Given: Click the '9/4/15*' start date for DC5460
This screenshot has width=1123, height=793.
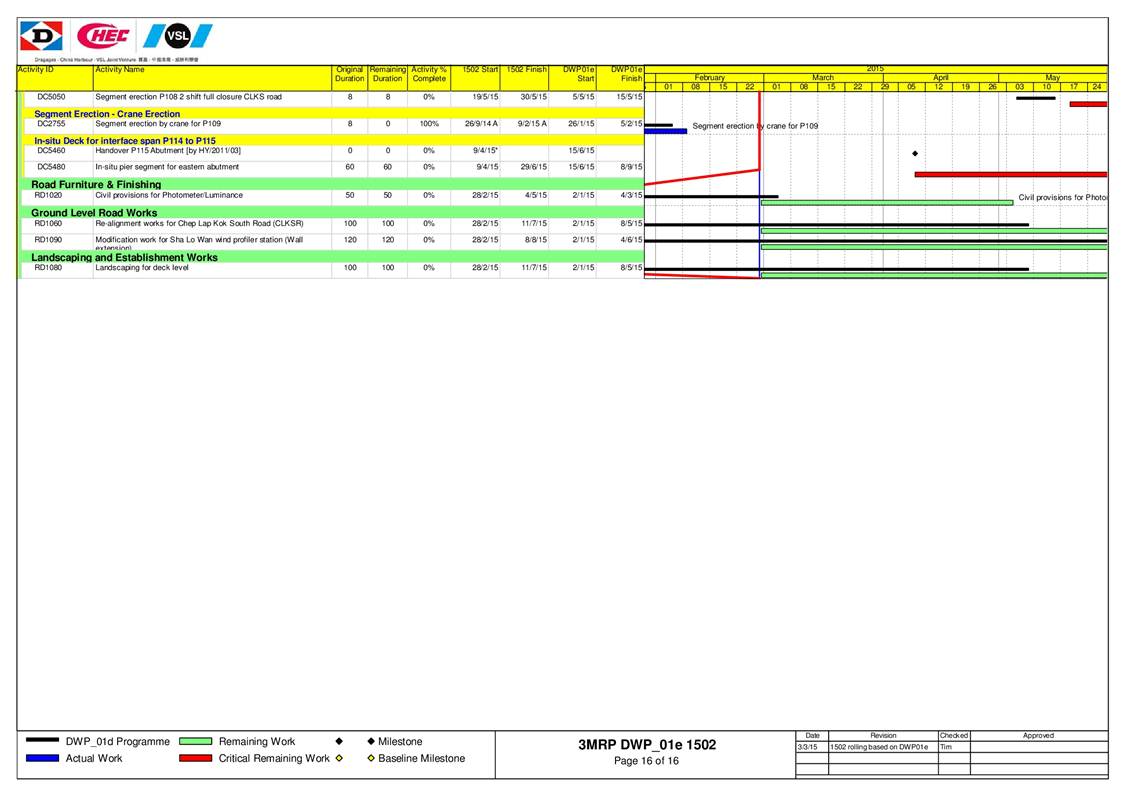Looking at the screenshot, I should [485, 150].
